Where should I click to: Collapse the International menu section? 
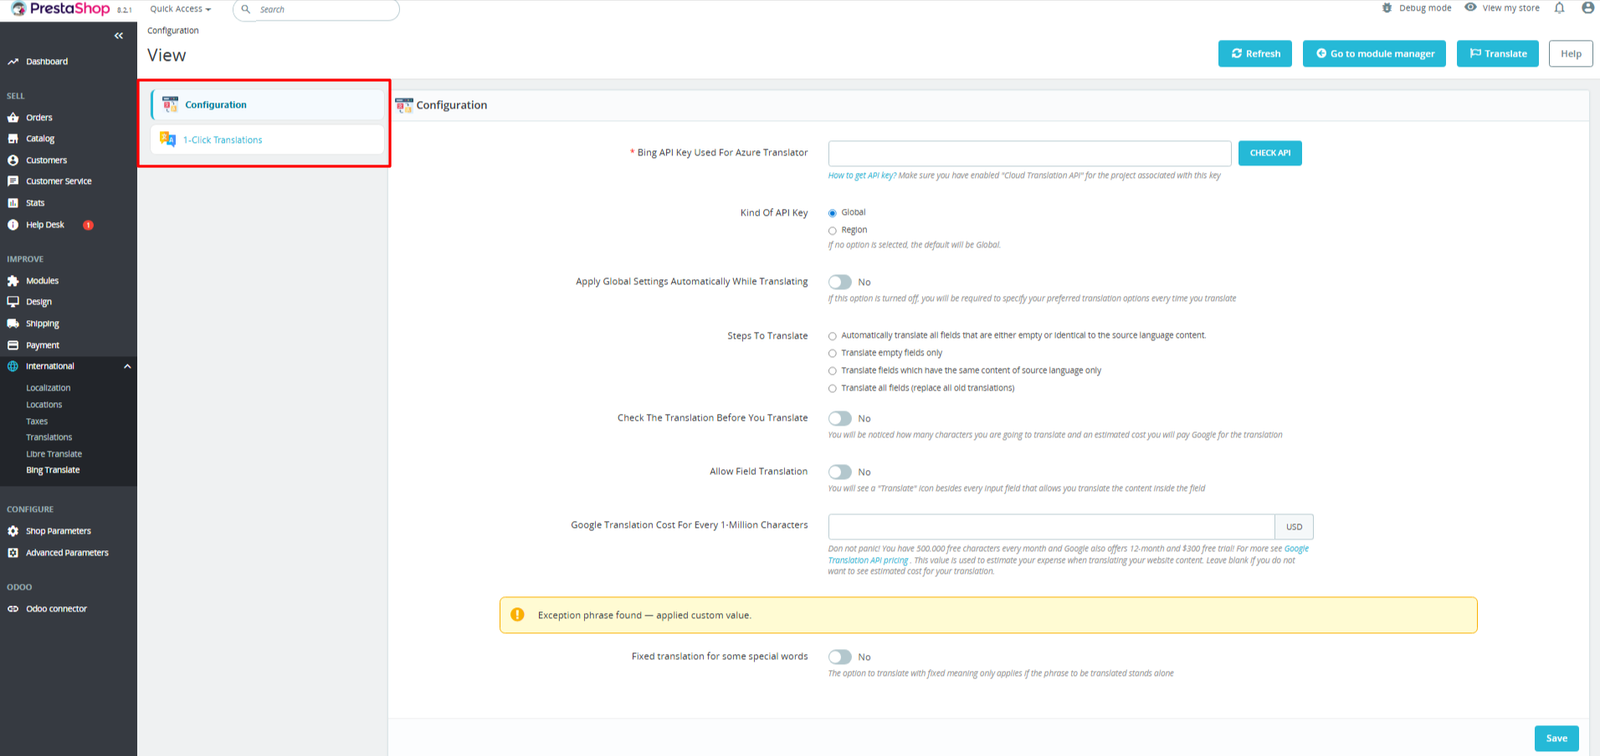127,367
